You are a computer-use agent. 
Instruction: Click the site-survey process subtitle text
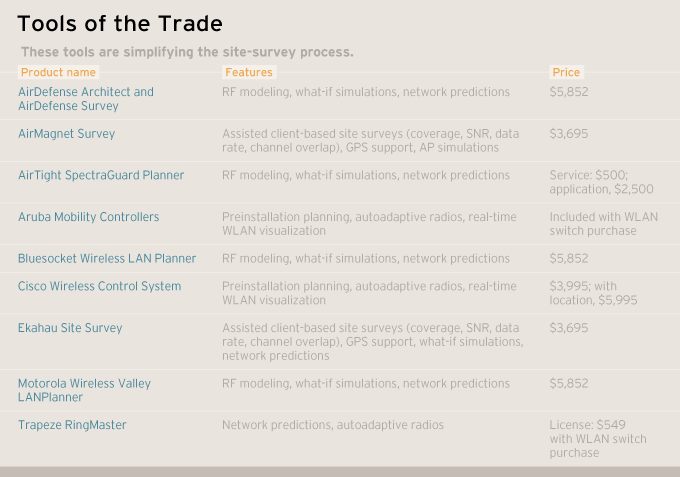(x=187, y=51)
